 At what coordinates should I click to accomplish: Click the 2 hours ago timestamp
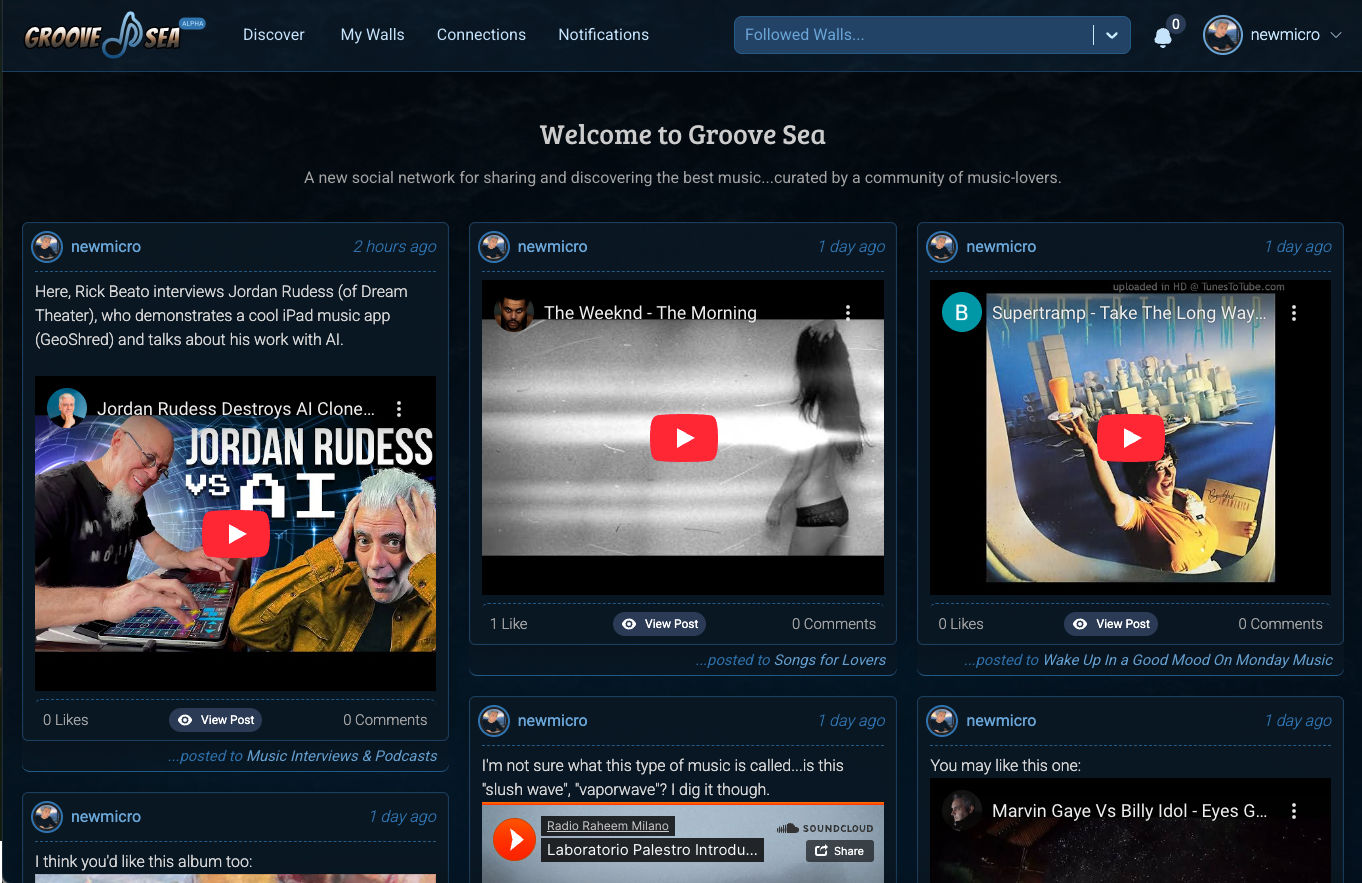point(395,246)
